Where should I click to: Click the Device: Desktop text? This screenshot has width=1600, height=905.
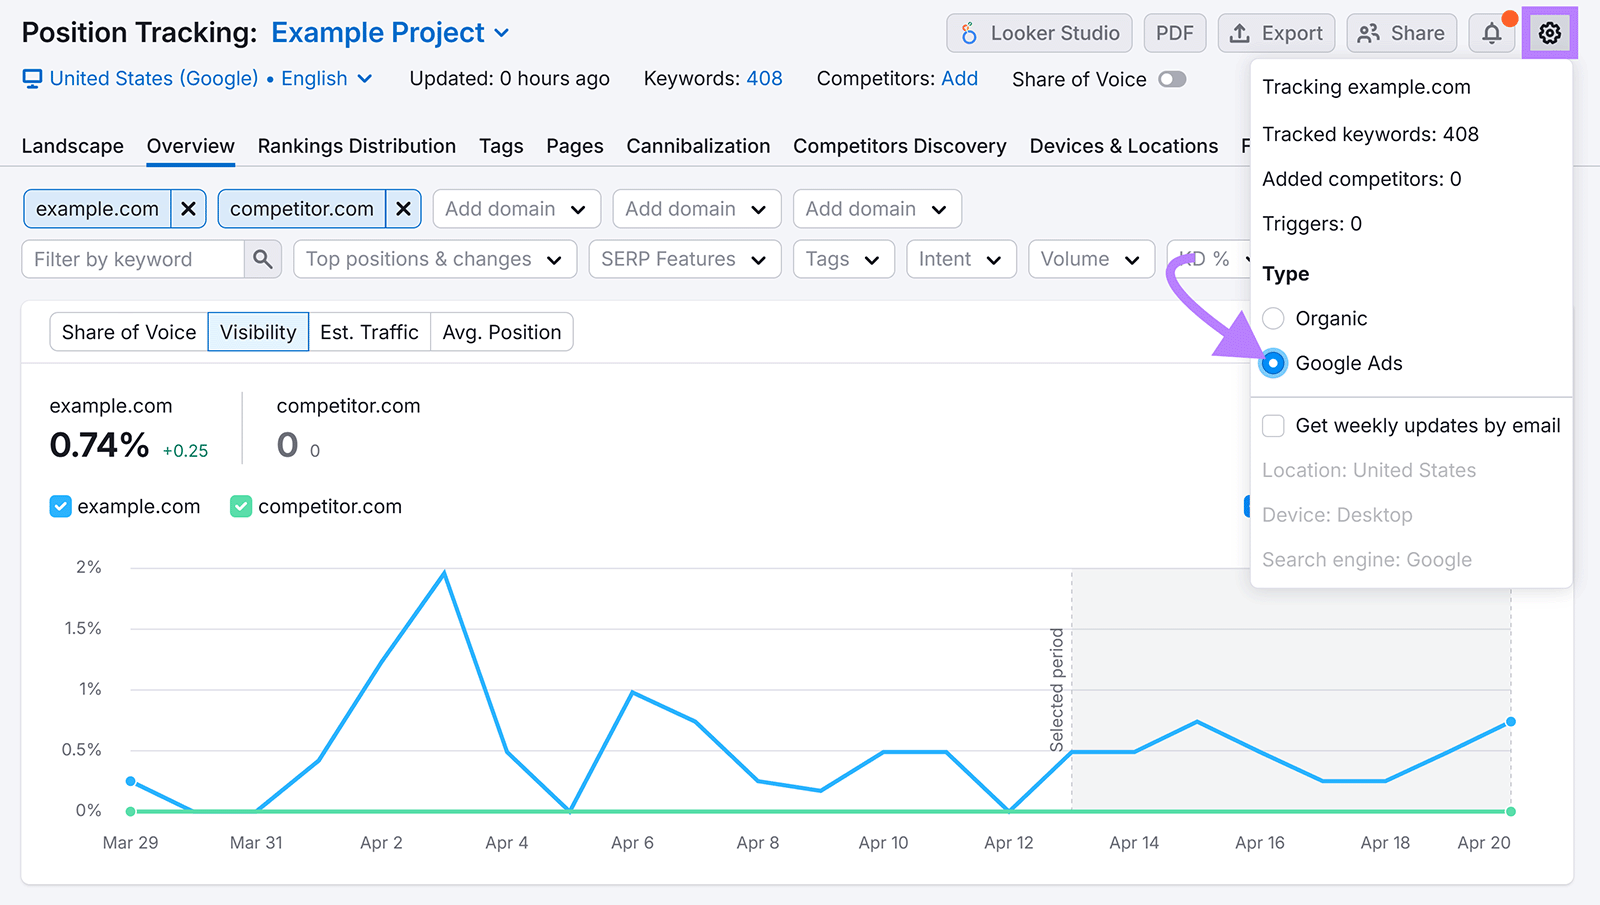(1337, 515)
